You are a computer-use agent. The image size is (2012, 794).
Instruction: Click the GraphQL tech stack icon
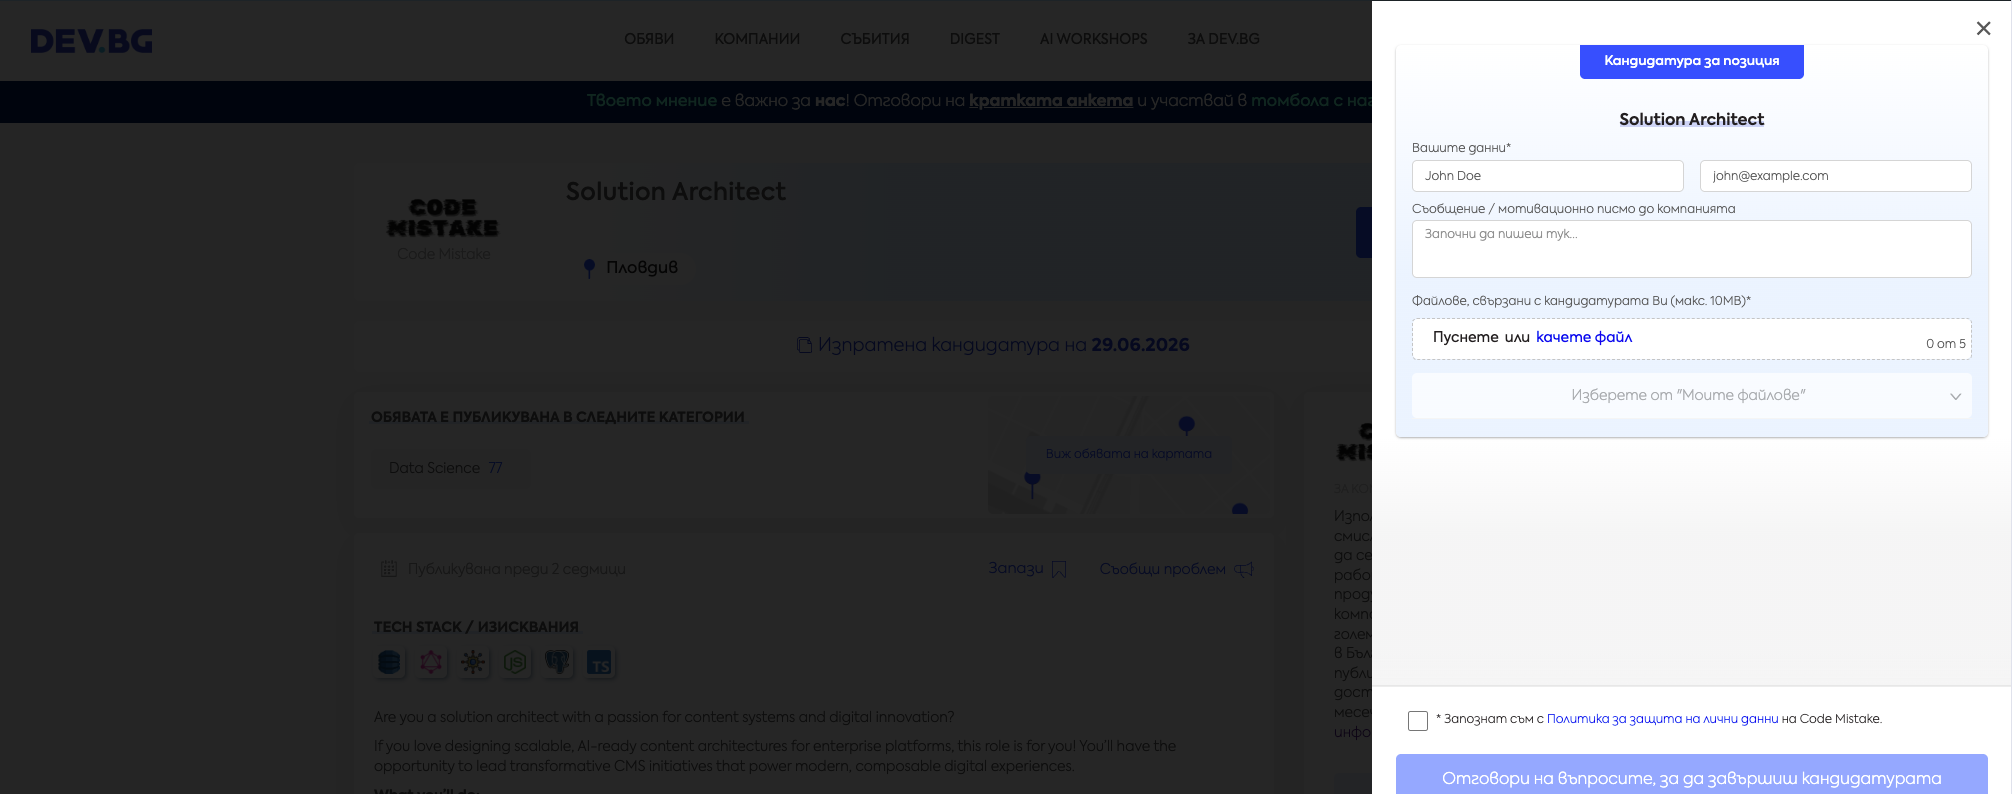(x=431, y=662)
